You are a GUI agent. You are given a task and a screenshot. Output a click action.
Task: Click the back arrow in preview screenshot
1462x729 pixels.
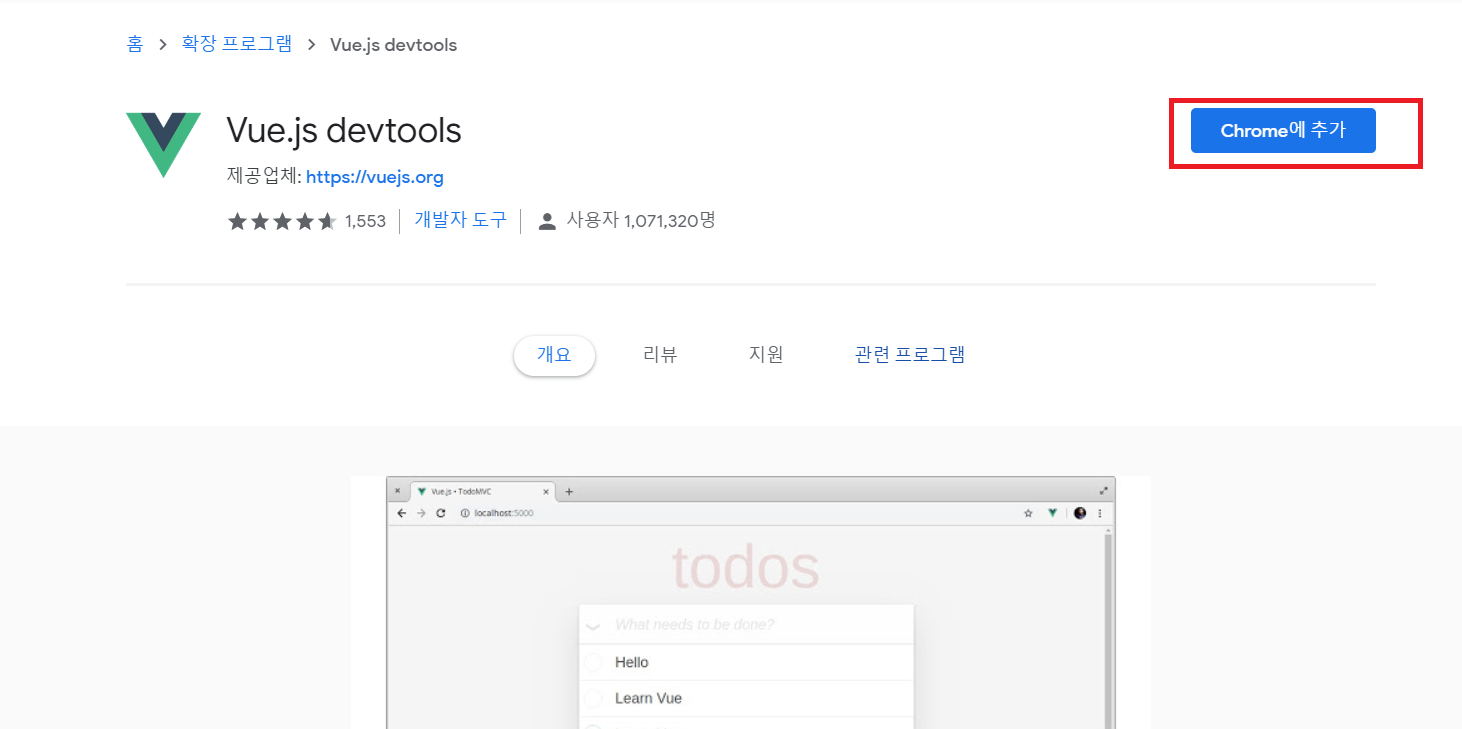coord(402,513)
